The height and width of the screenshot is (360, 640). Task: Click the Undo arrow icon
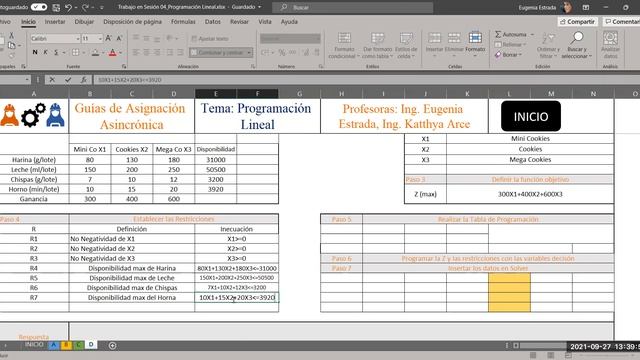click(68, 7)
